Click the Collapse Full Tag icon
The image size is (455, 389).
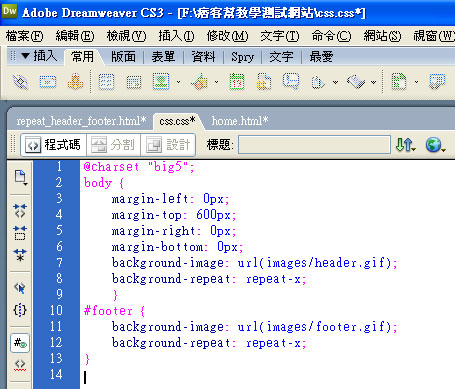(x=20, y=211)
